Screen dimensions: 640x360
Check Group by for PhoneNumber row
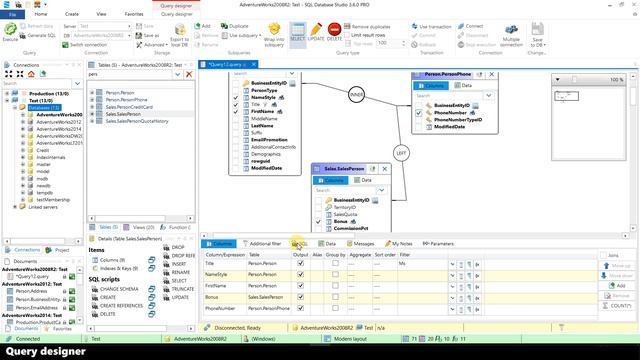(x=335, y=308)
